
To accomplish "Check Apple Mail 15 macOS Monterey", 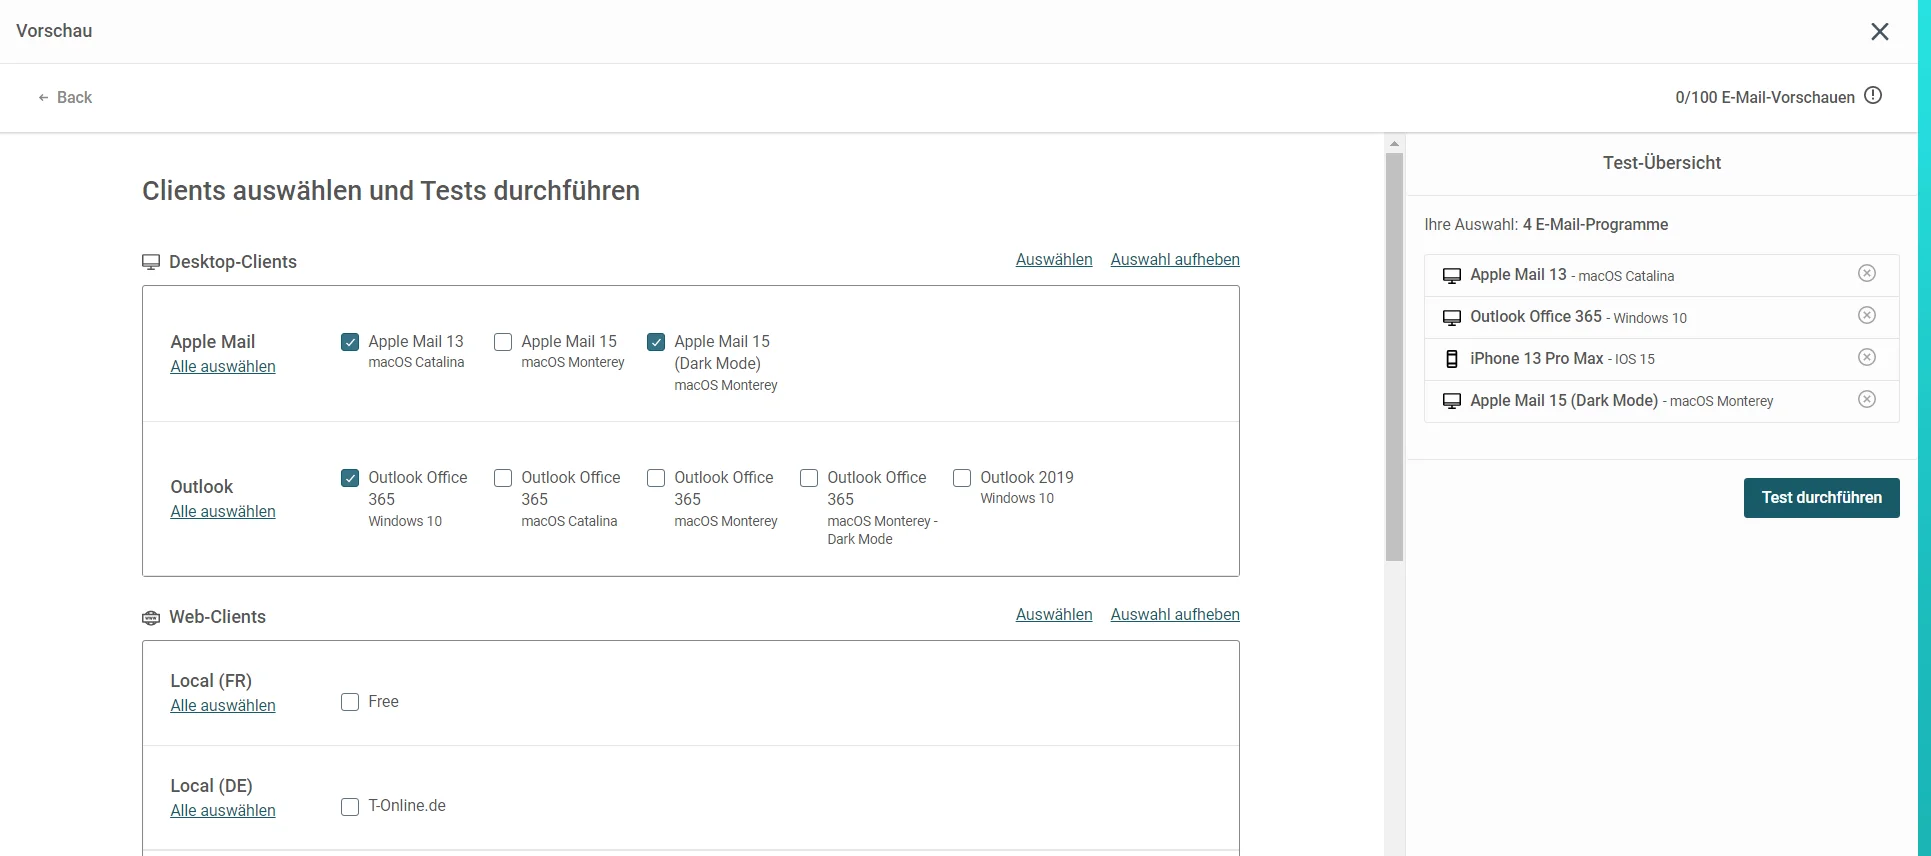I will tap(503, 342).
